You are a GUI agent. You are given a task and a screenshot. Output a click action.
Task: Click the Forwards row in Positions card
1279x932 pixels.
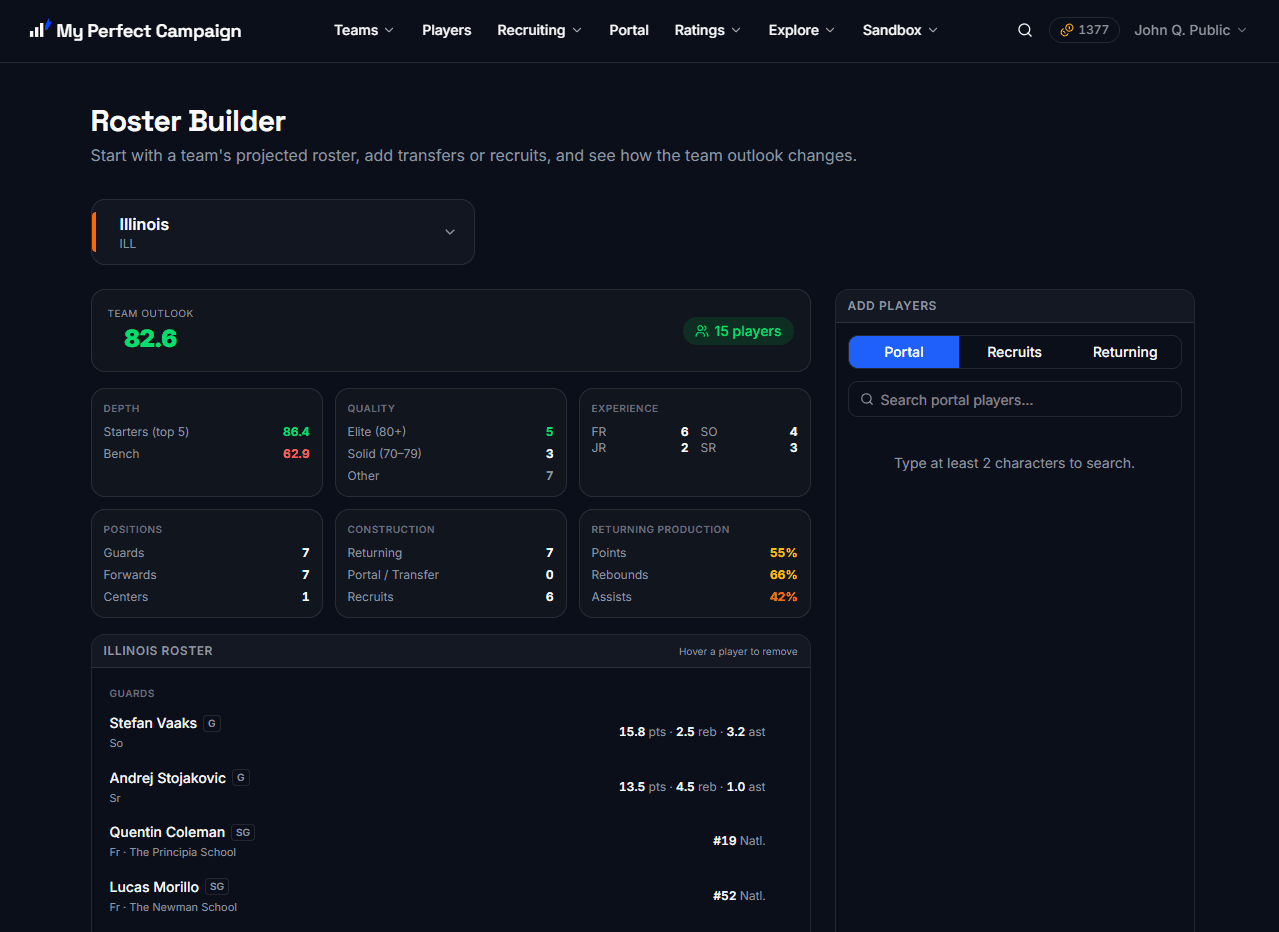[x=206, y=575]
